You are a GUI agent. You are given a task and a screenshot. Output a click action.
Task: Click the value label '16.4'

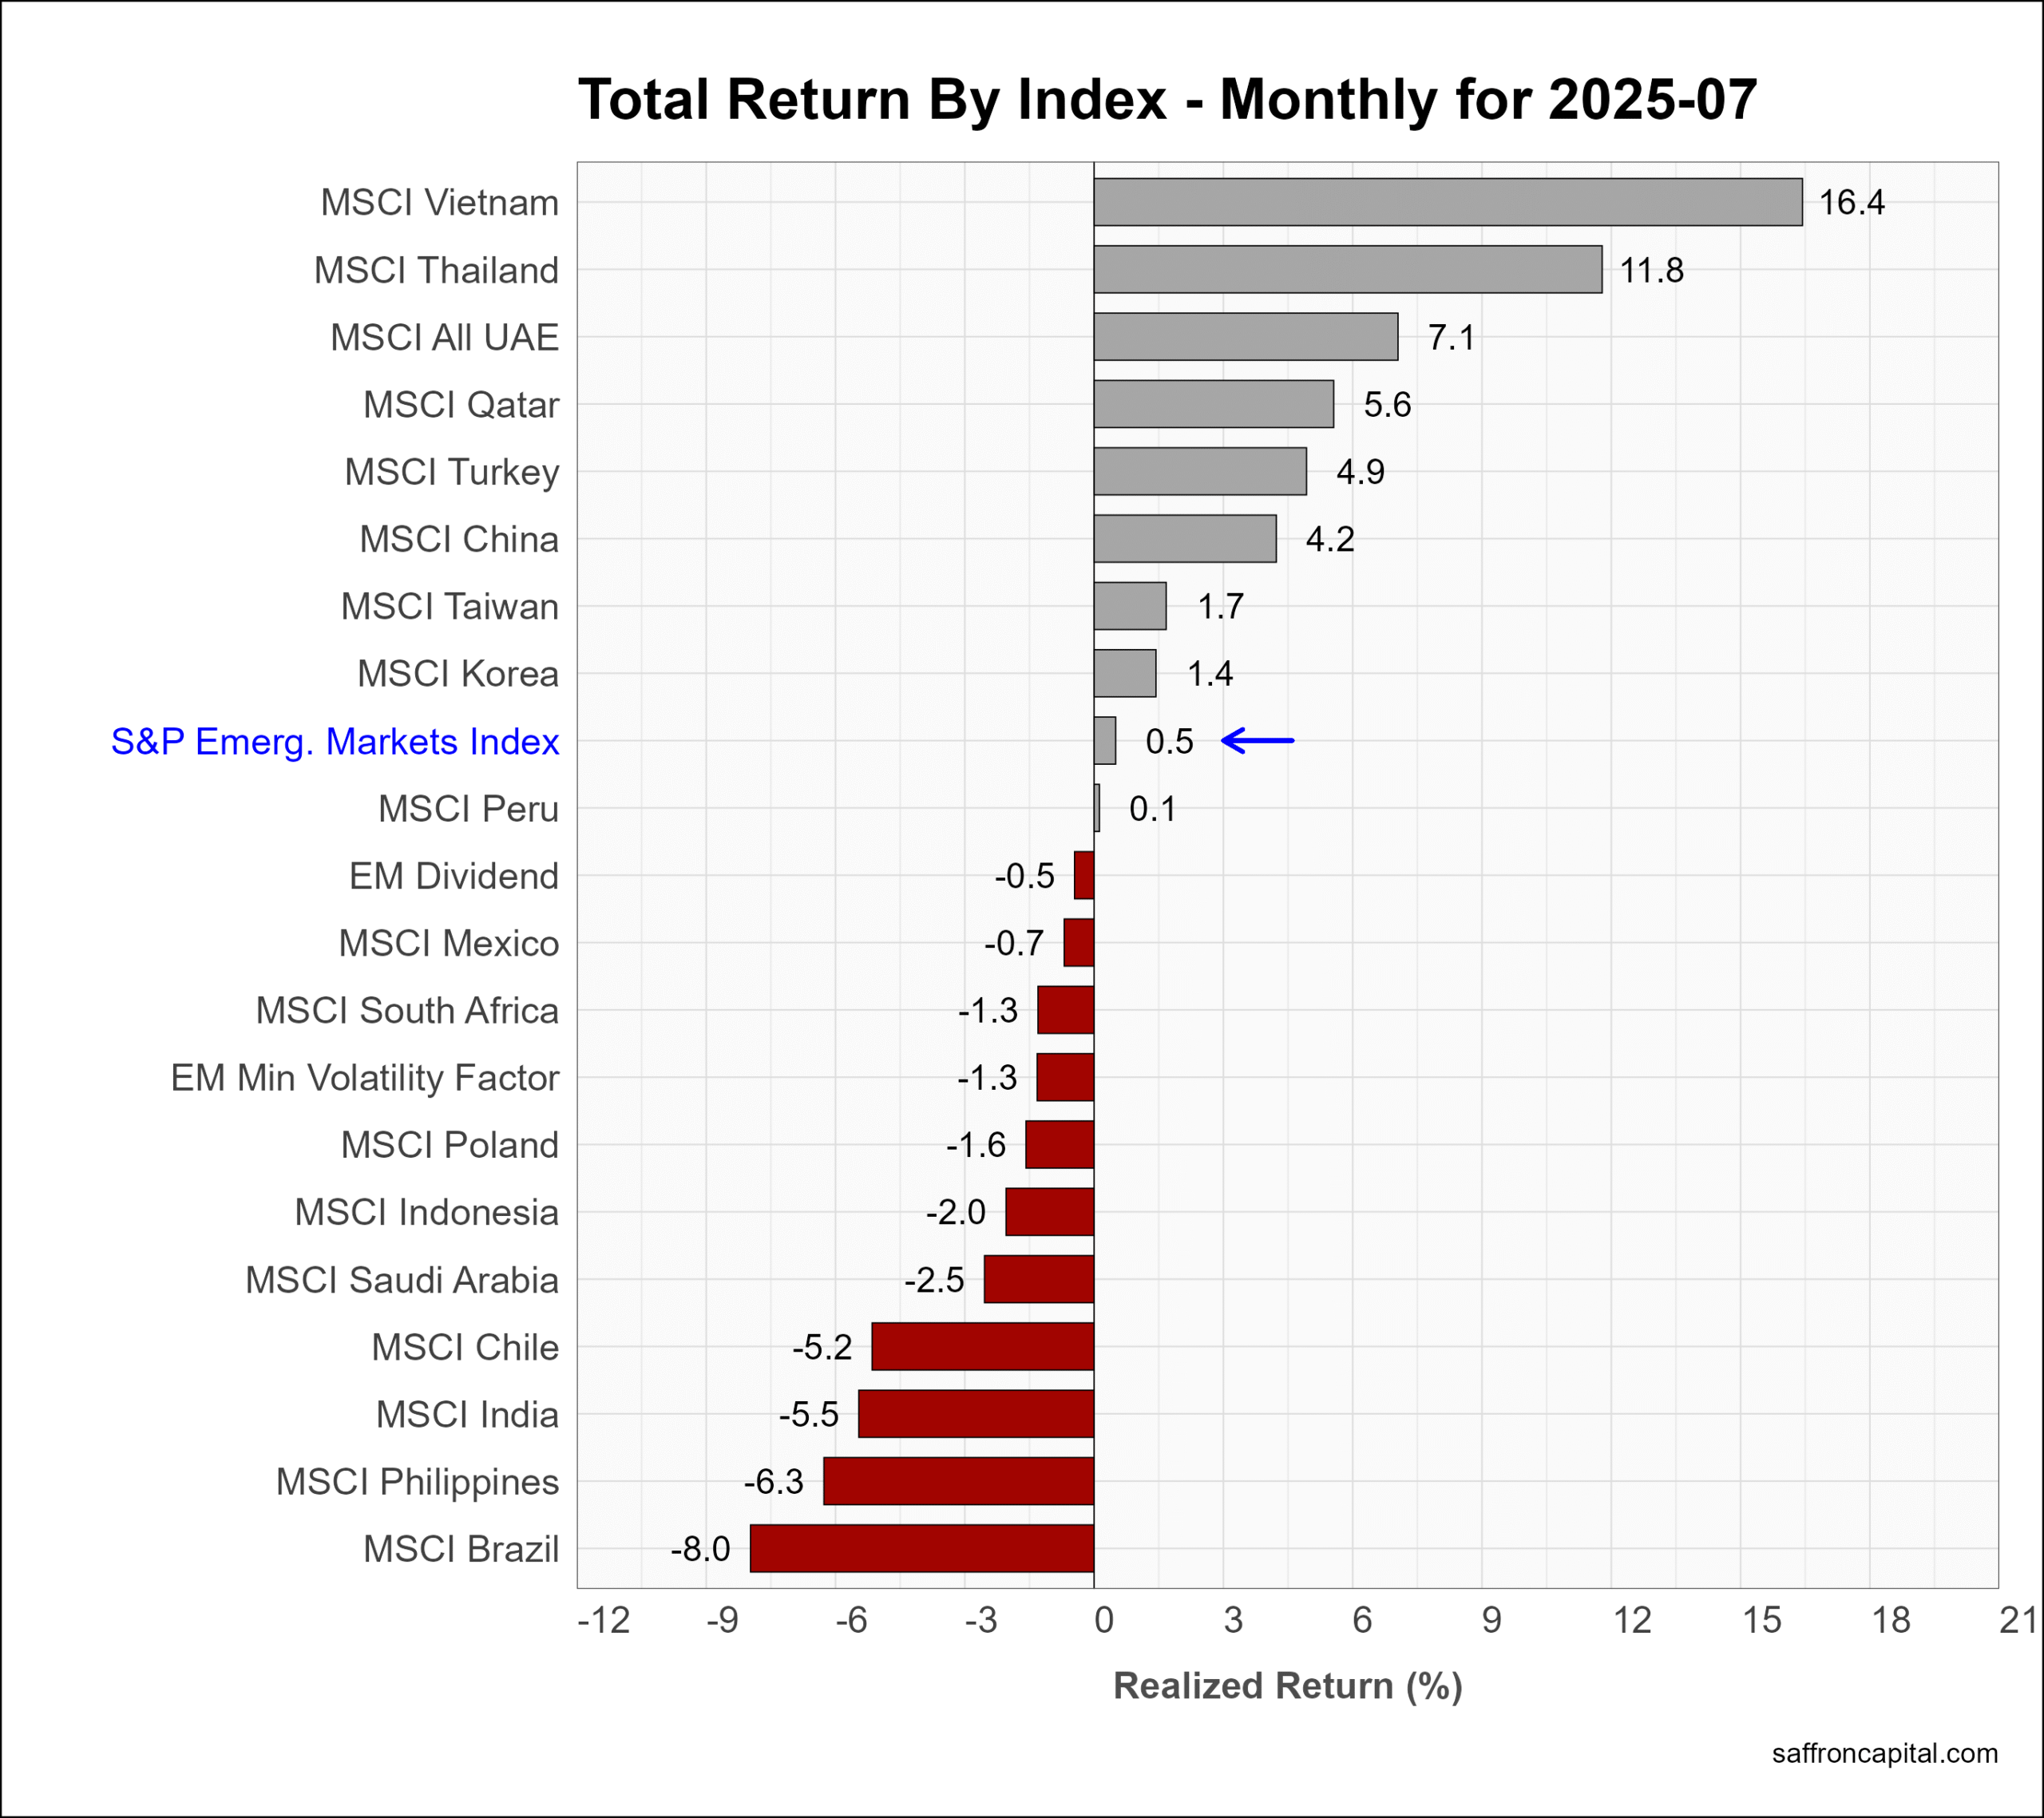pyautogui.click(x=1851, y=203)
